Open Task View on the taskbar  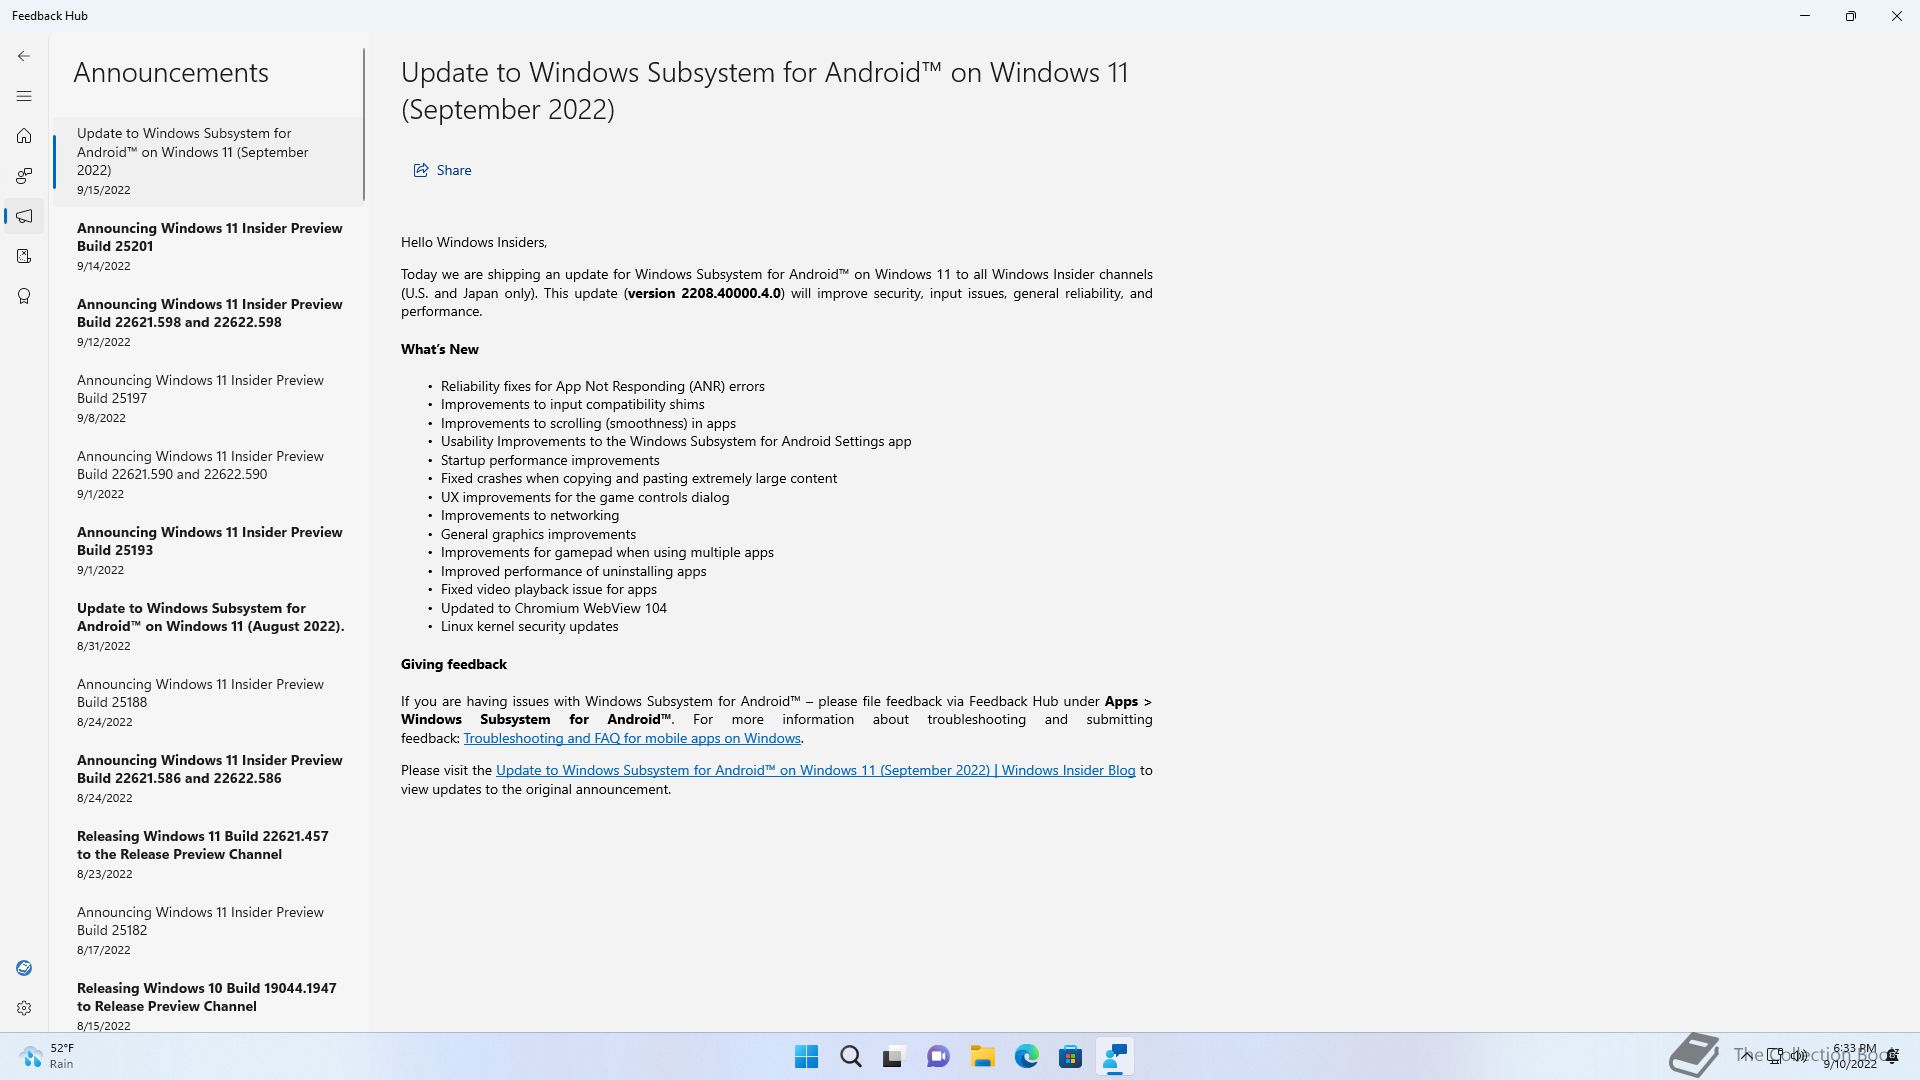[893, 1057]
